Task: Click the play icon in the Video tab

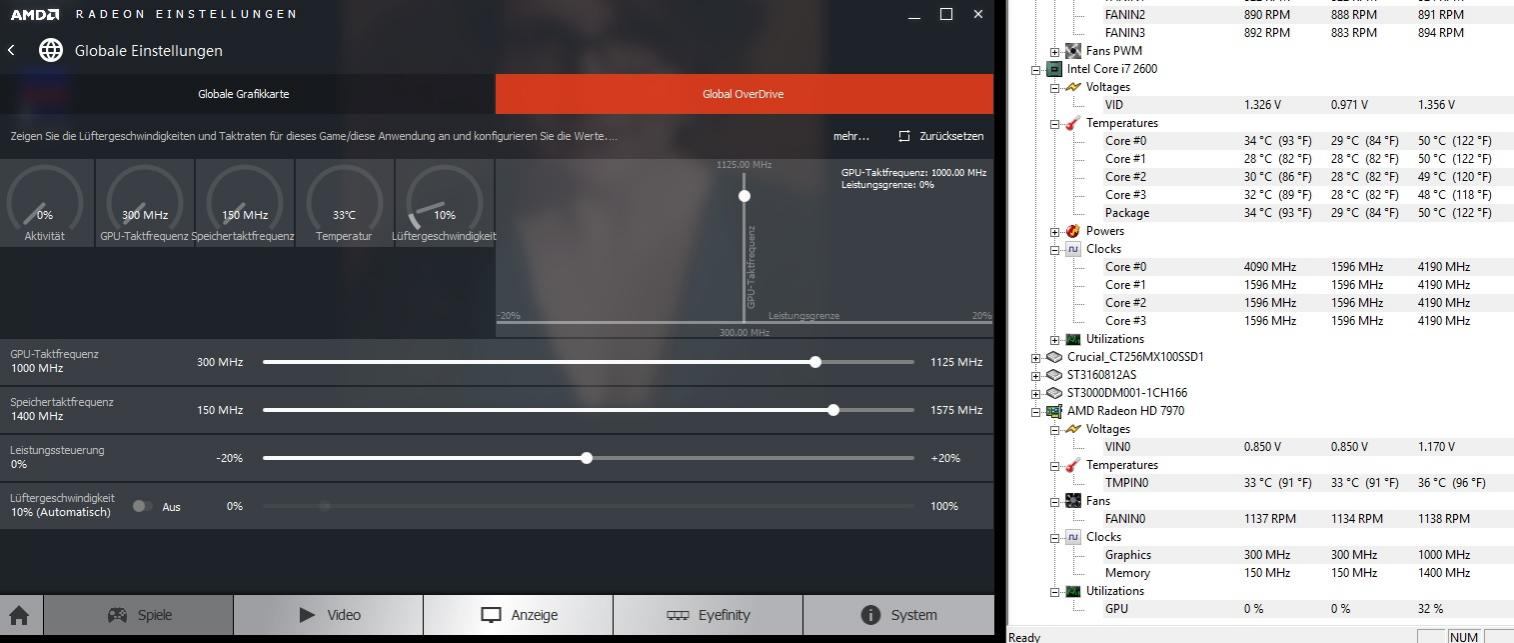Action: [x=307, y=615]
